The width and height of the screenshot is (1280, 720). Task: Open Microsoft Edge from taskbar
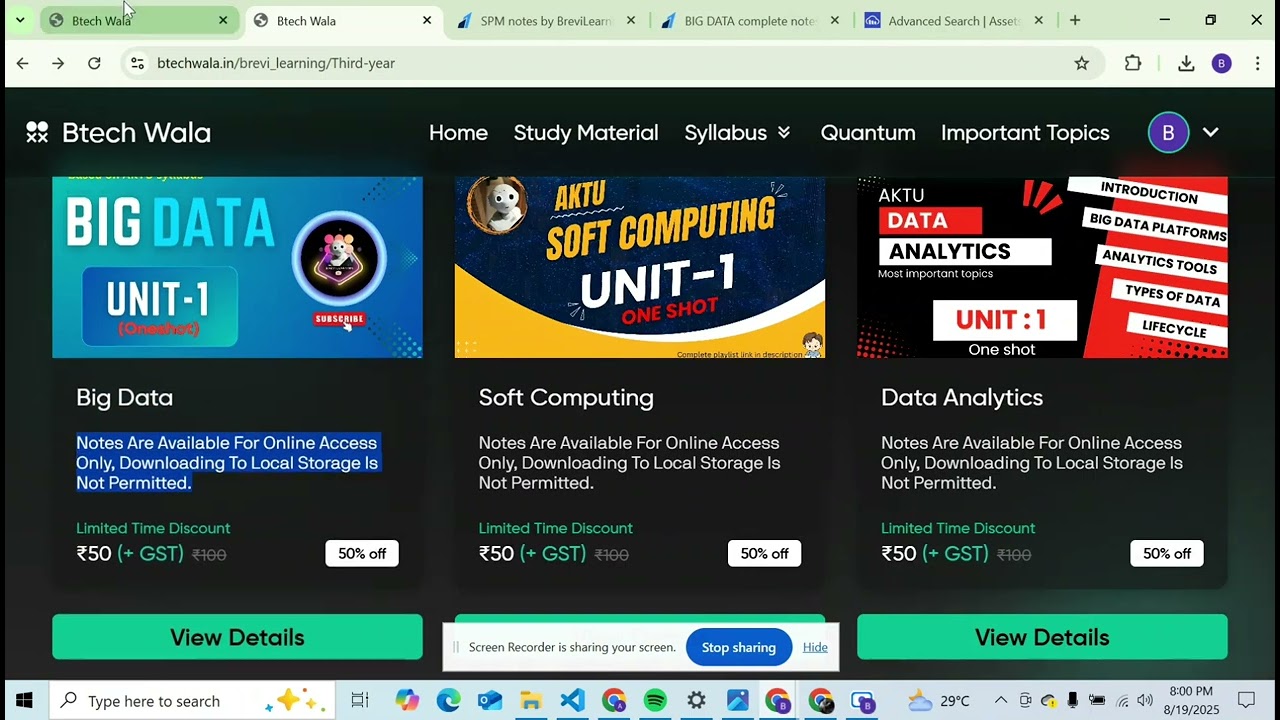coord(448,701)
